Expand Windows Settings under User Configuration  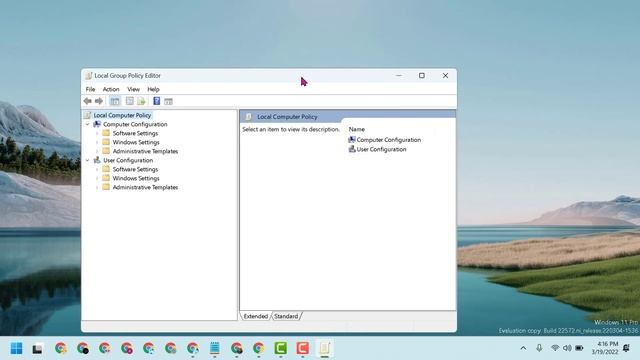pyautogui.click(x=97, y=178)
